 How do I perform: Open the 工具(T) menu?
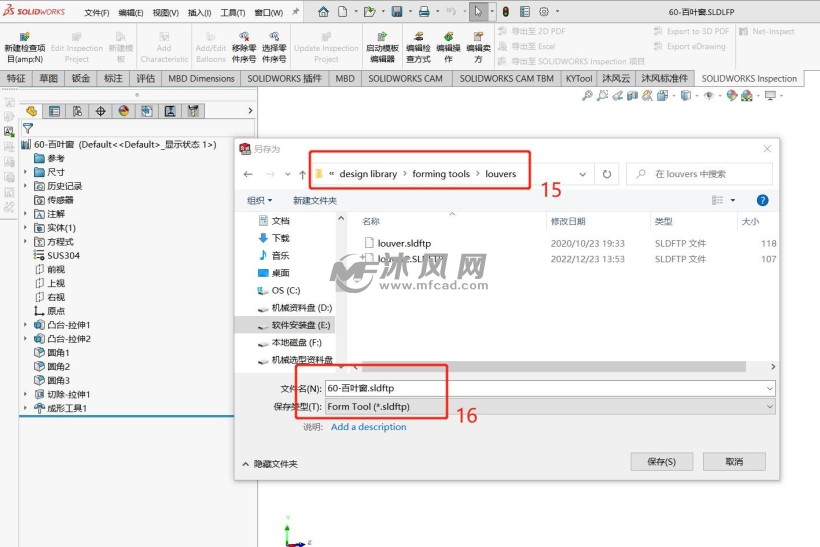[233, 13]
